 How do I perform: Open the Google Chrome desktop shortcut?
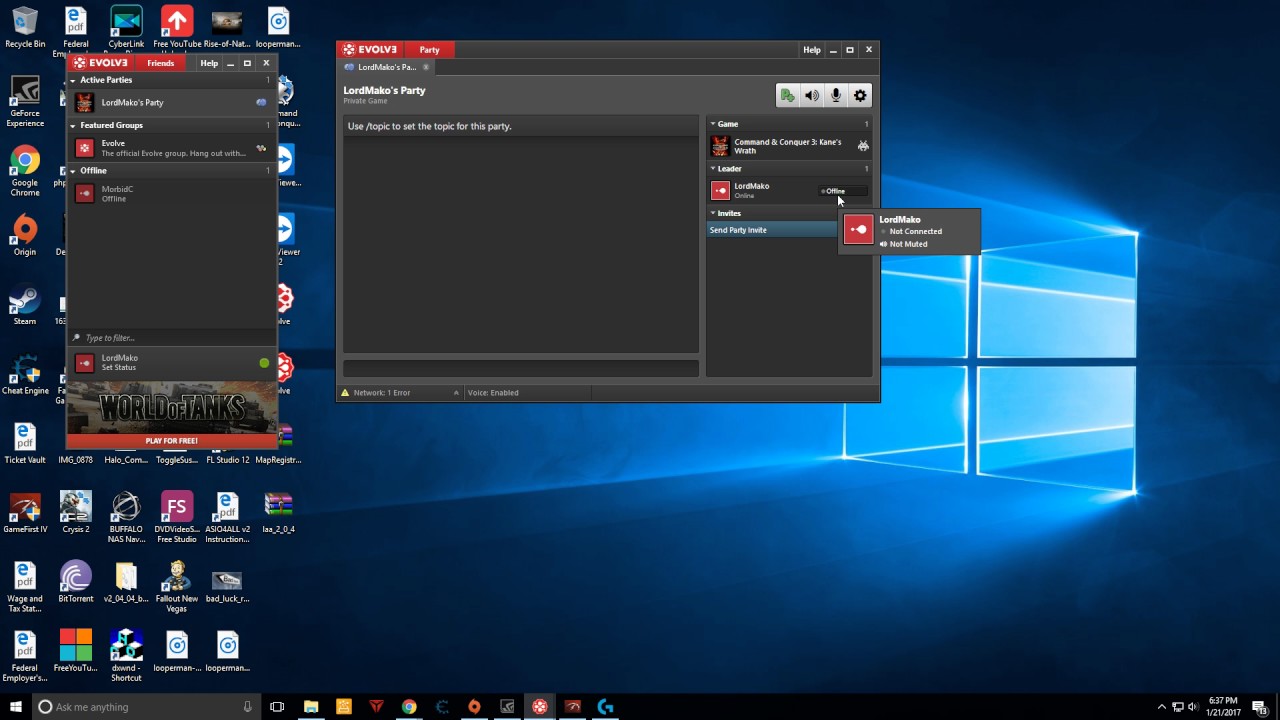[25, 171]
